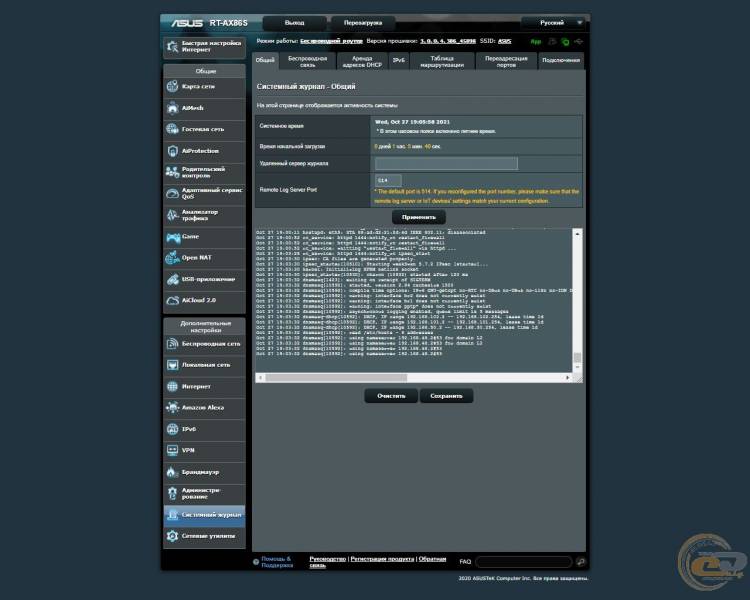The width and height of the screenshot is (750, 600).
Task: Open USB application (USB-приложение) icon
Action: 172,279
